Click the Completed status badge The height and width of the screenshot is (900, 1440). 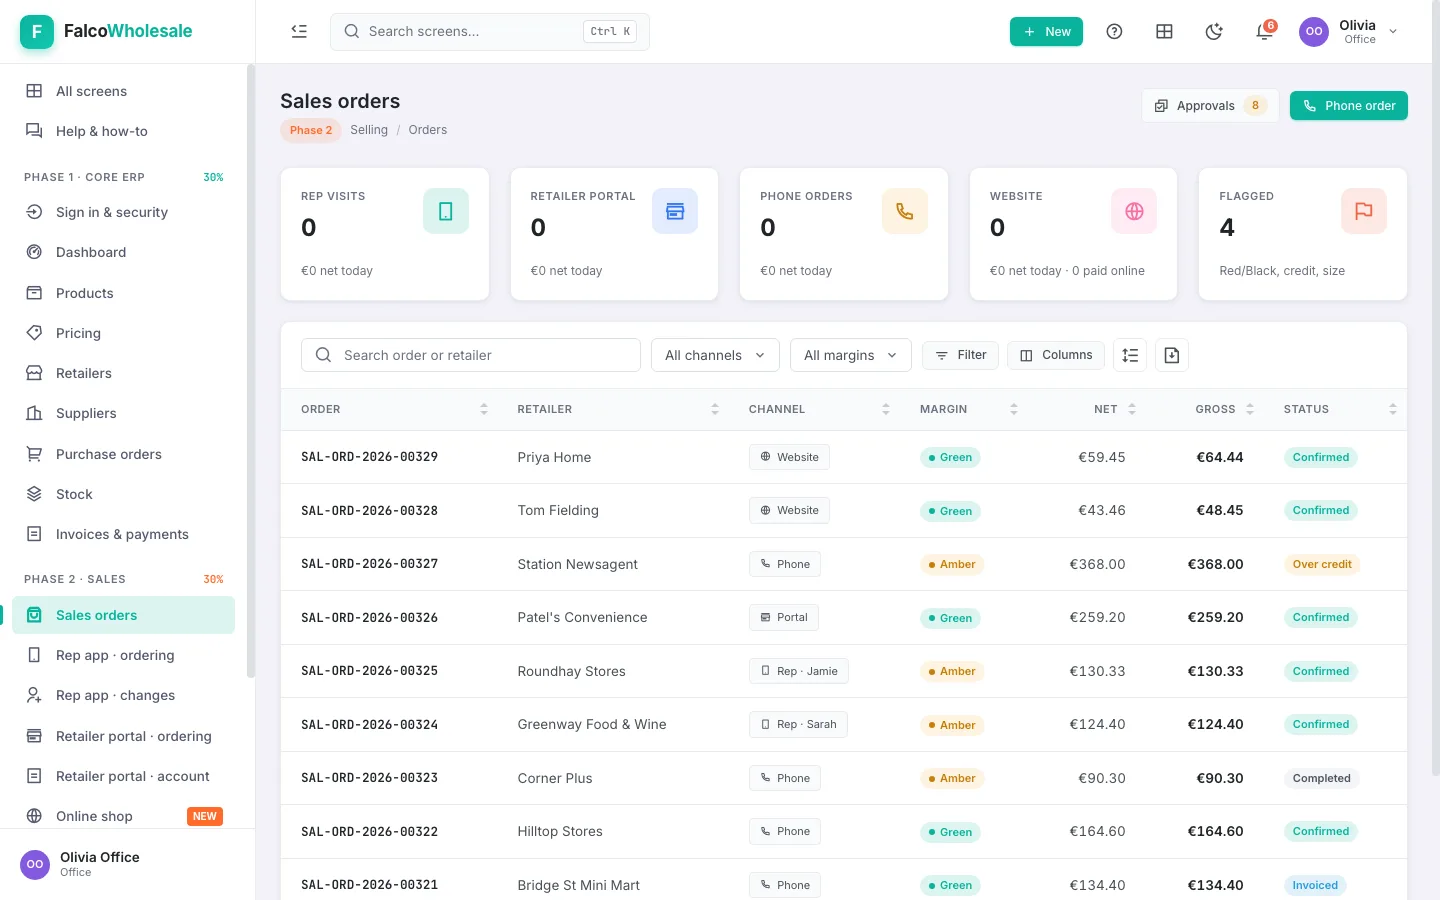(x=1322, y=778)
